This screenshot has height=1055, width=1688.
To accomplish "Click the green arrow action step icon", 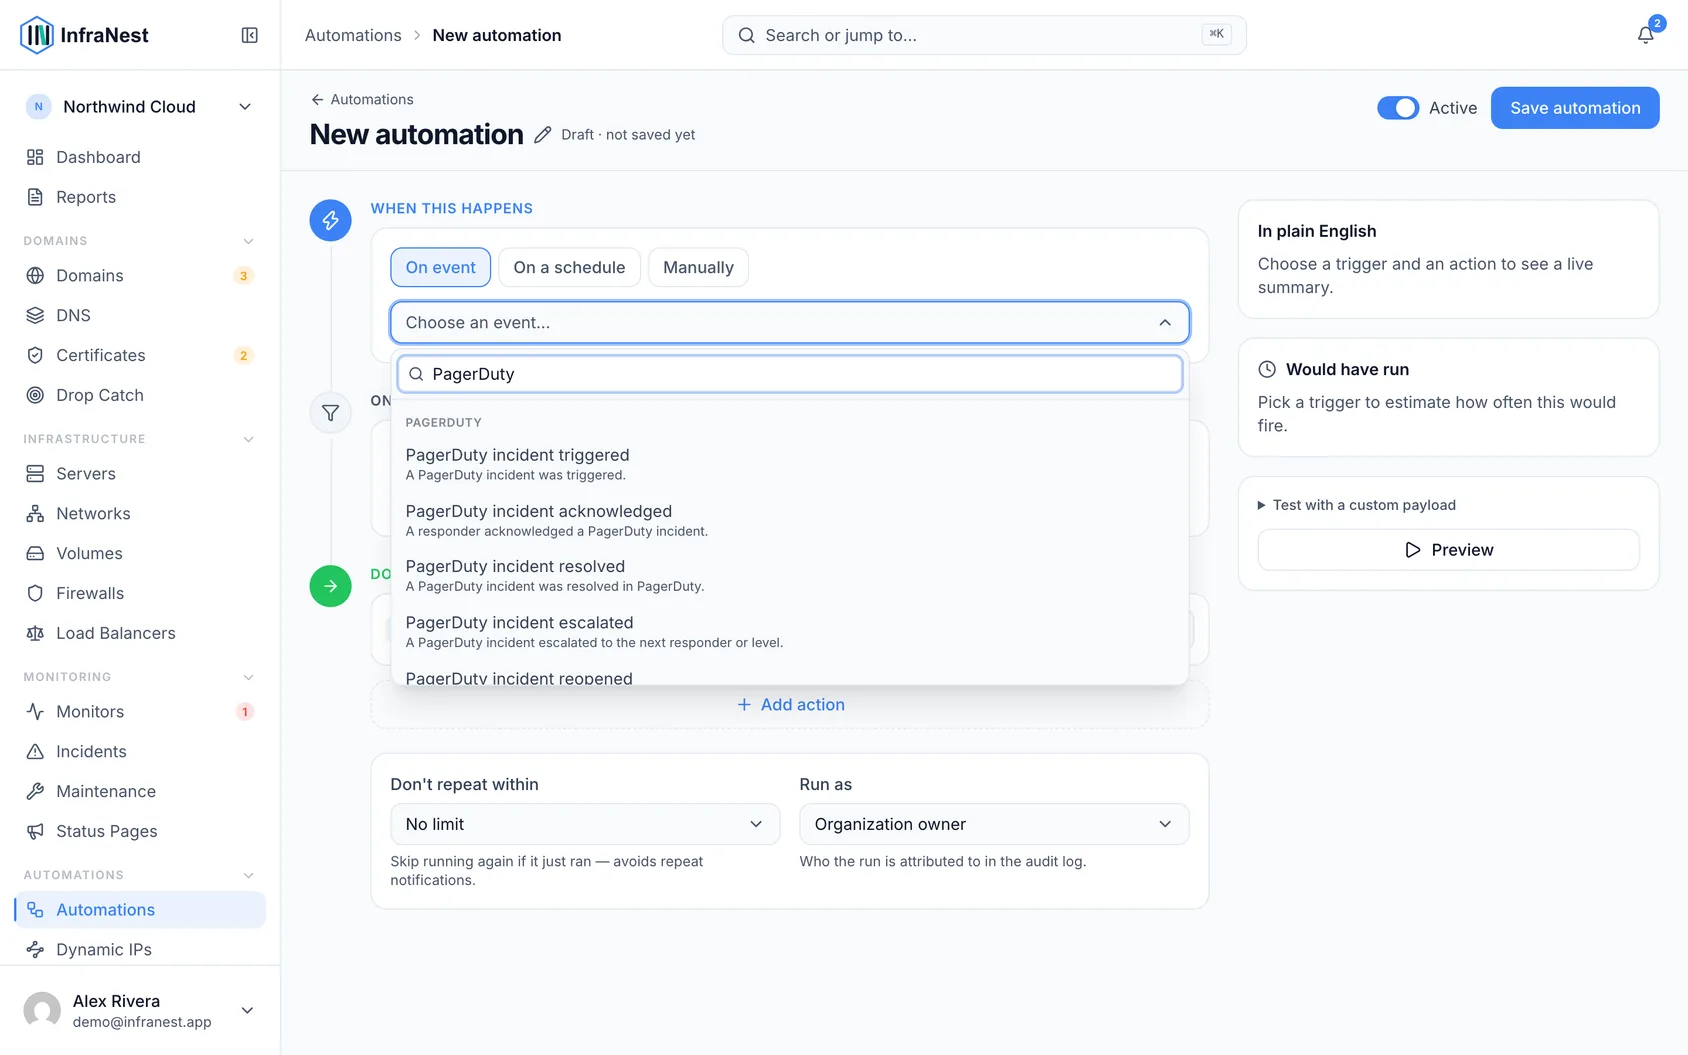I will 330,586.
